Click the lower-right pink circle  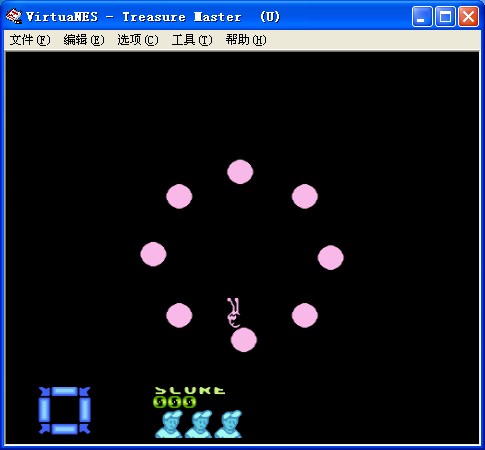tap(305, 315)
